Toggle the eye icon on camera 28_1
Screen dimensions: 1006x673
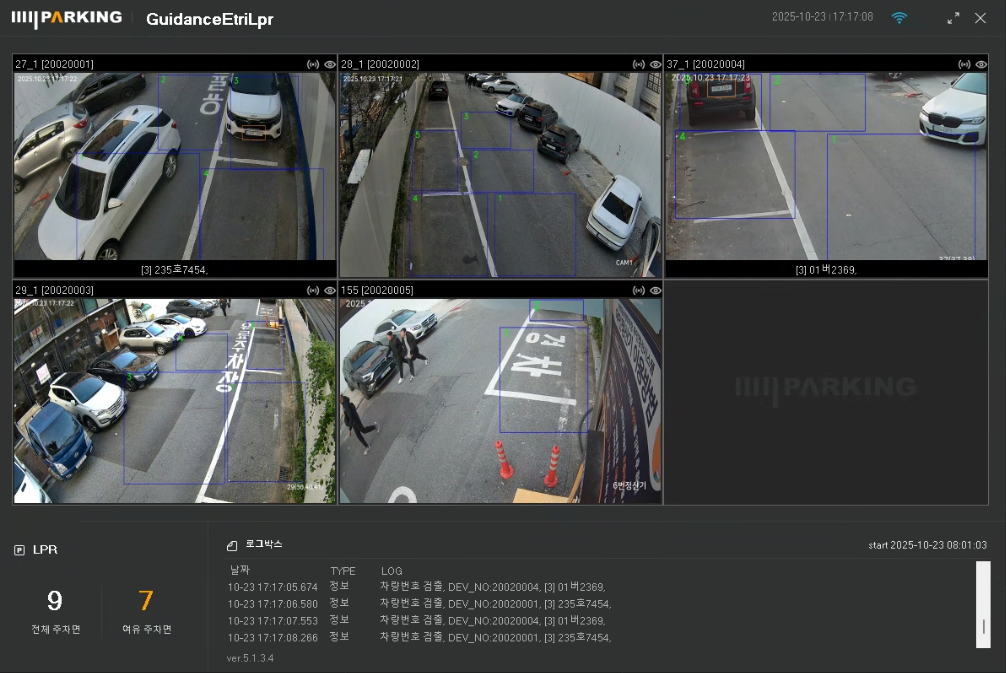click(655, 64)
